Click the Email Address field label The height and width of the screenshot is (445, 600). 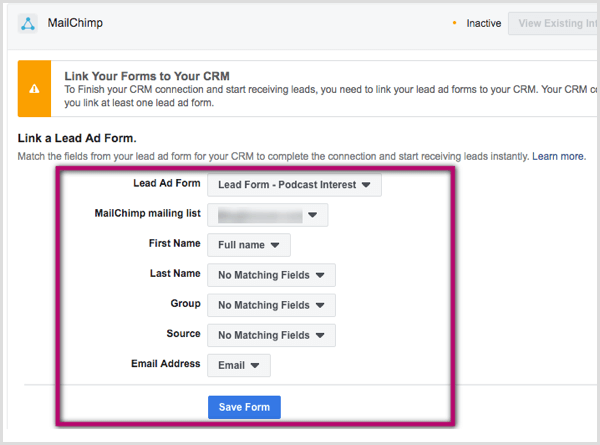pos(166,363)
